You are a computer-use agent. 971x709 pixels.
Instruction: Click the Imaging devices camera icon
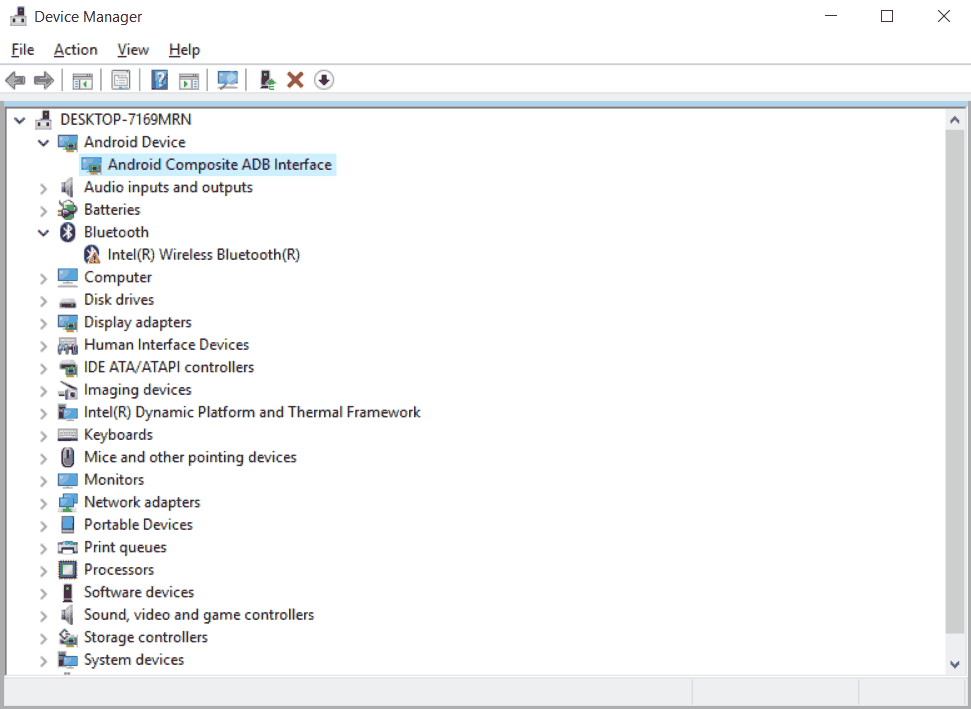(x=67, y=390)
